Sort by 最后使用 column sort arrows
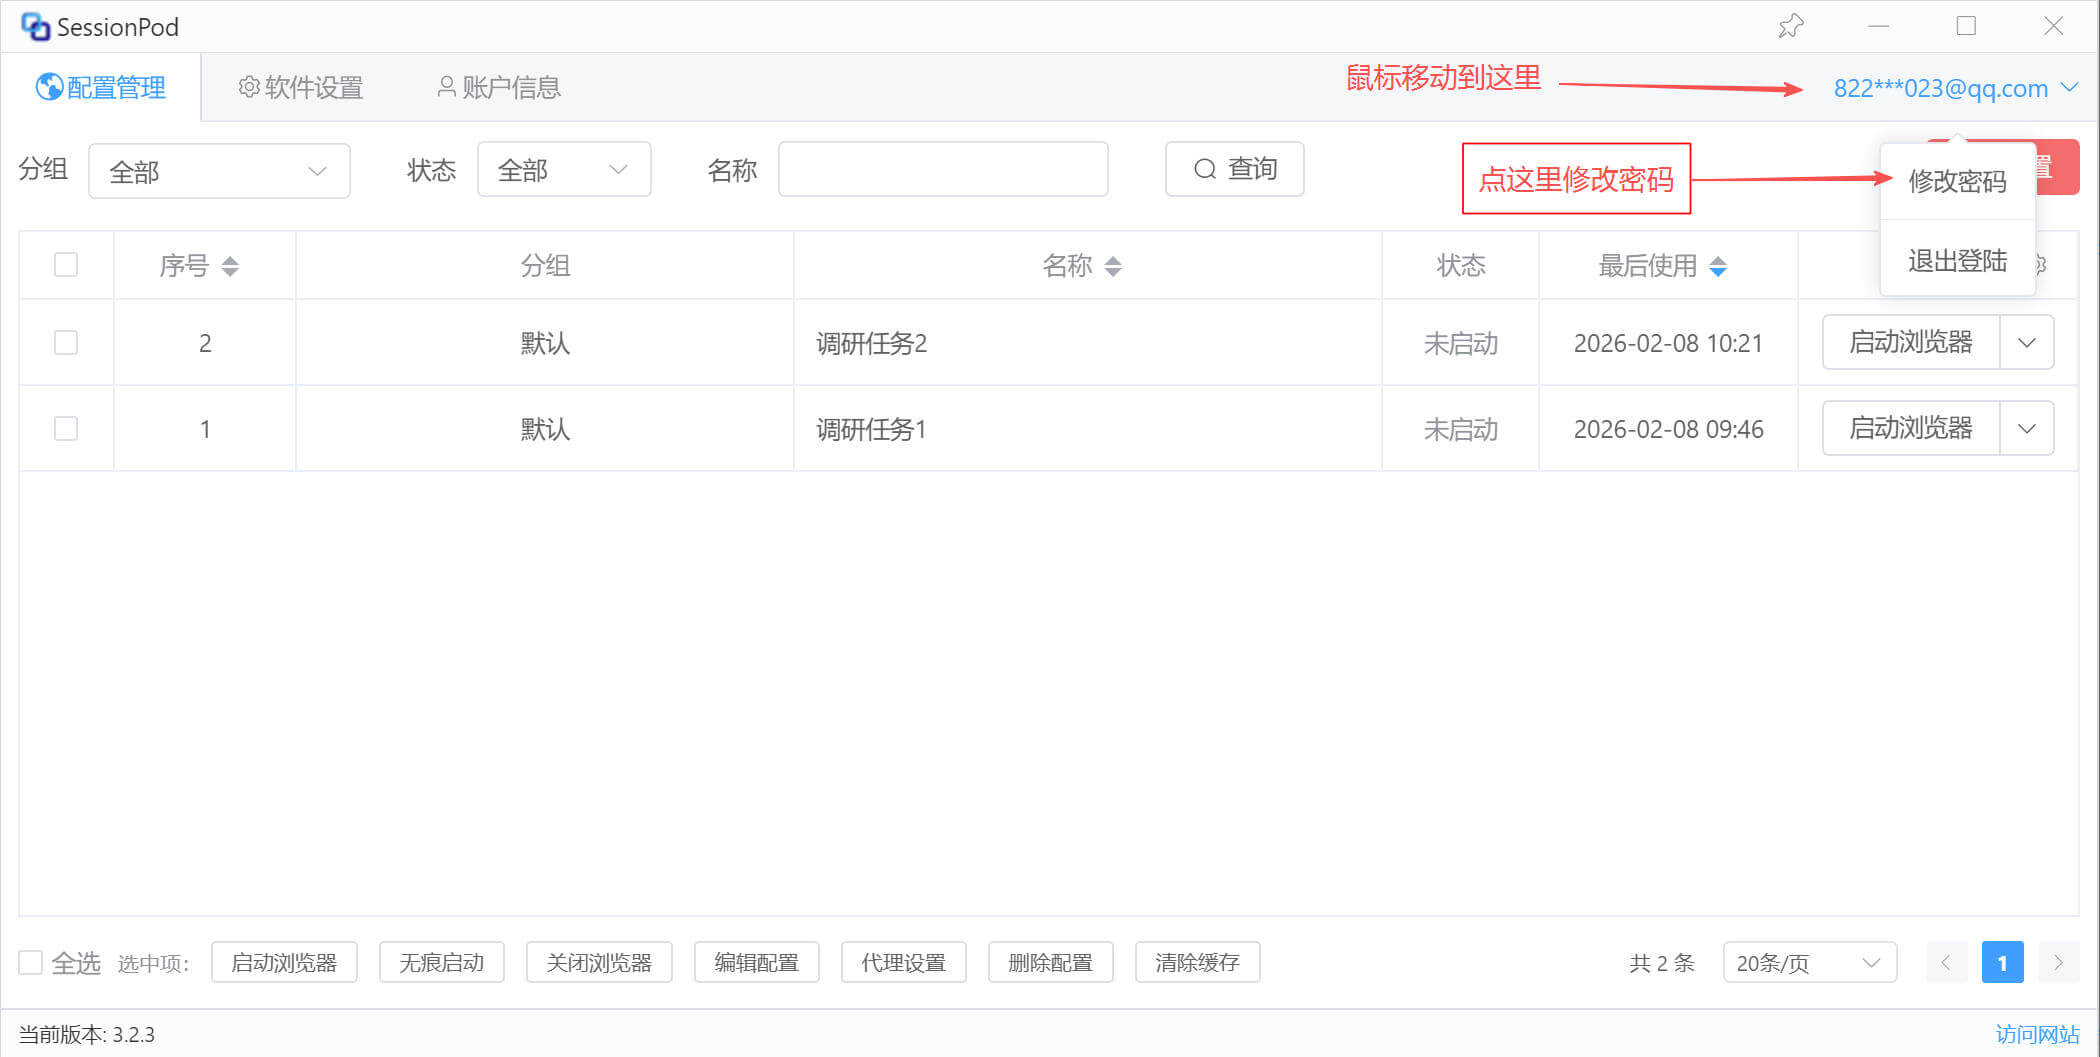Image resolution: width=2100 pixels, height=1057 pixels. pyautogui.click(x=1718, y=266)
